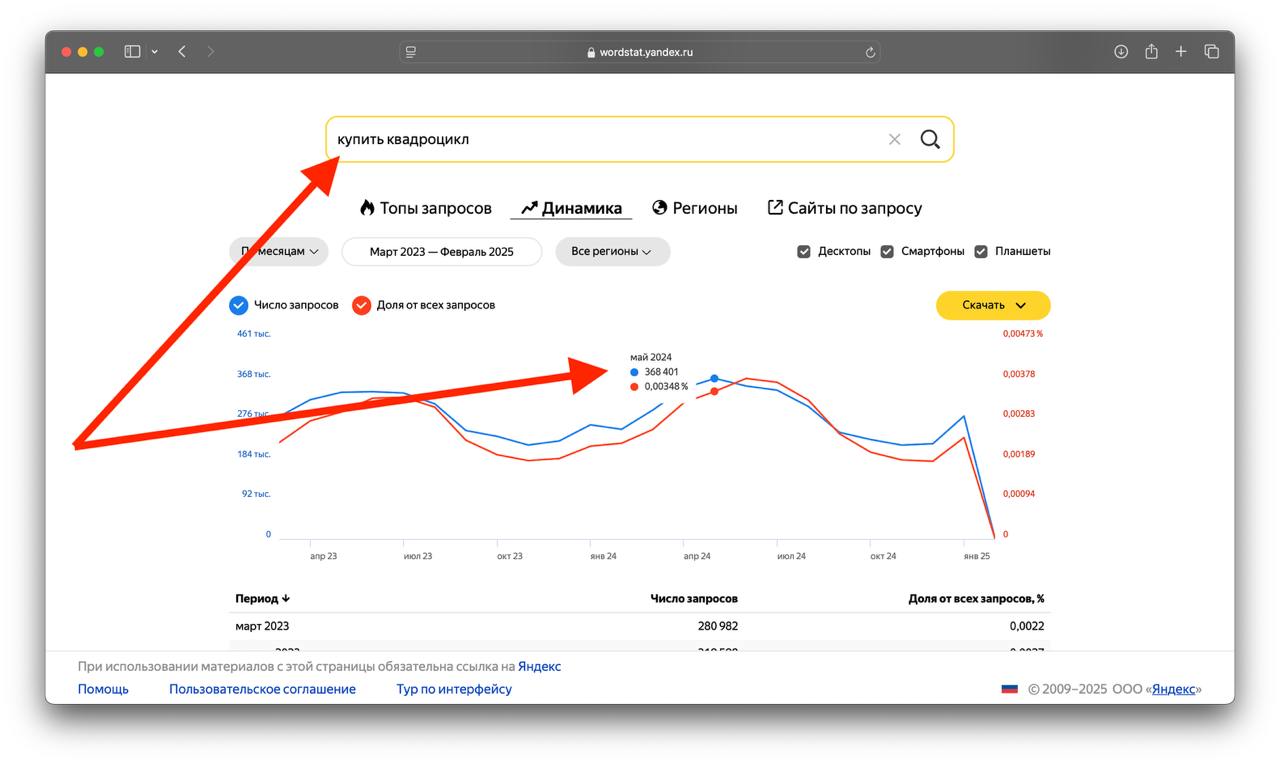This screenshot has width=1280, height=764.
Task: Expand the Все регионы dropdown
Action: [x=612, y=252]
